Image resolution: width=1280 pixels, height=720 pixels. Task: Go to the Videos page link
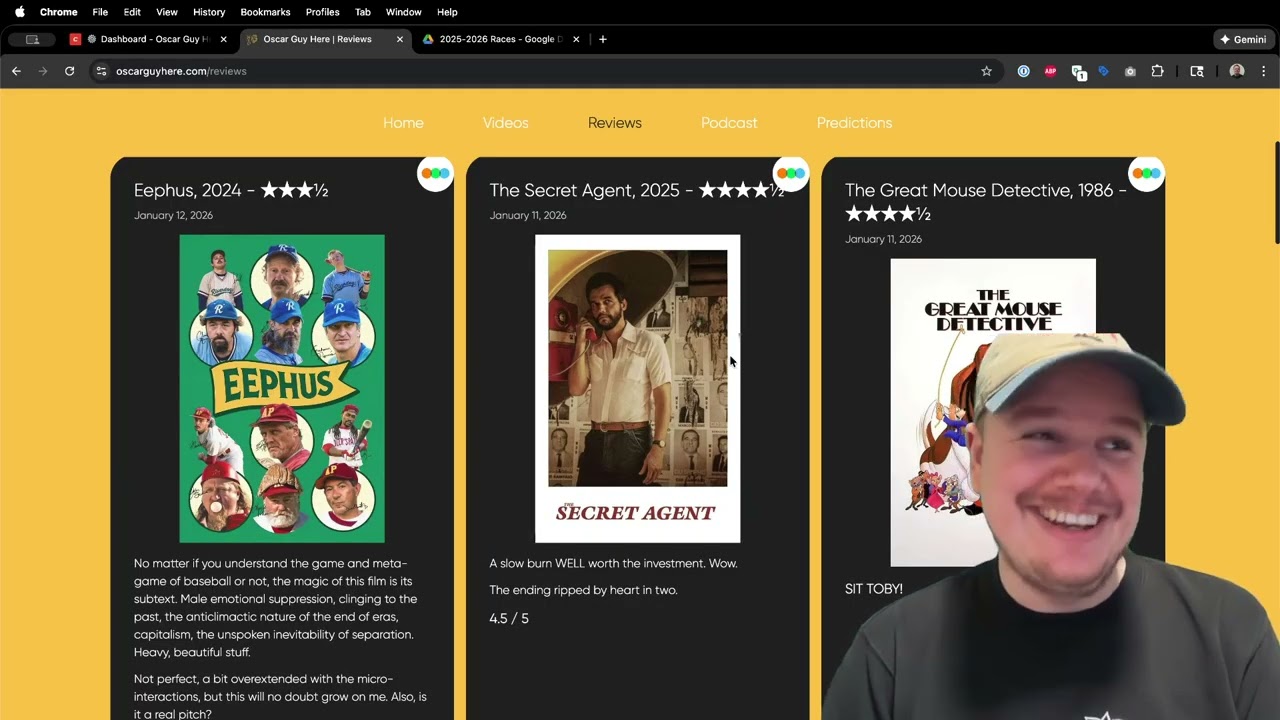tap(505, 123)
